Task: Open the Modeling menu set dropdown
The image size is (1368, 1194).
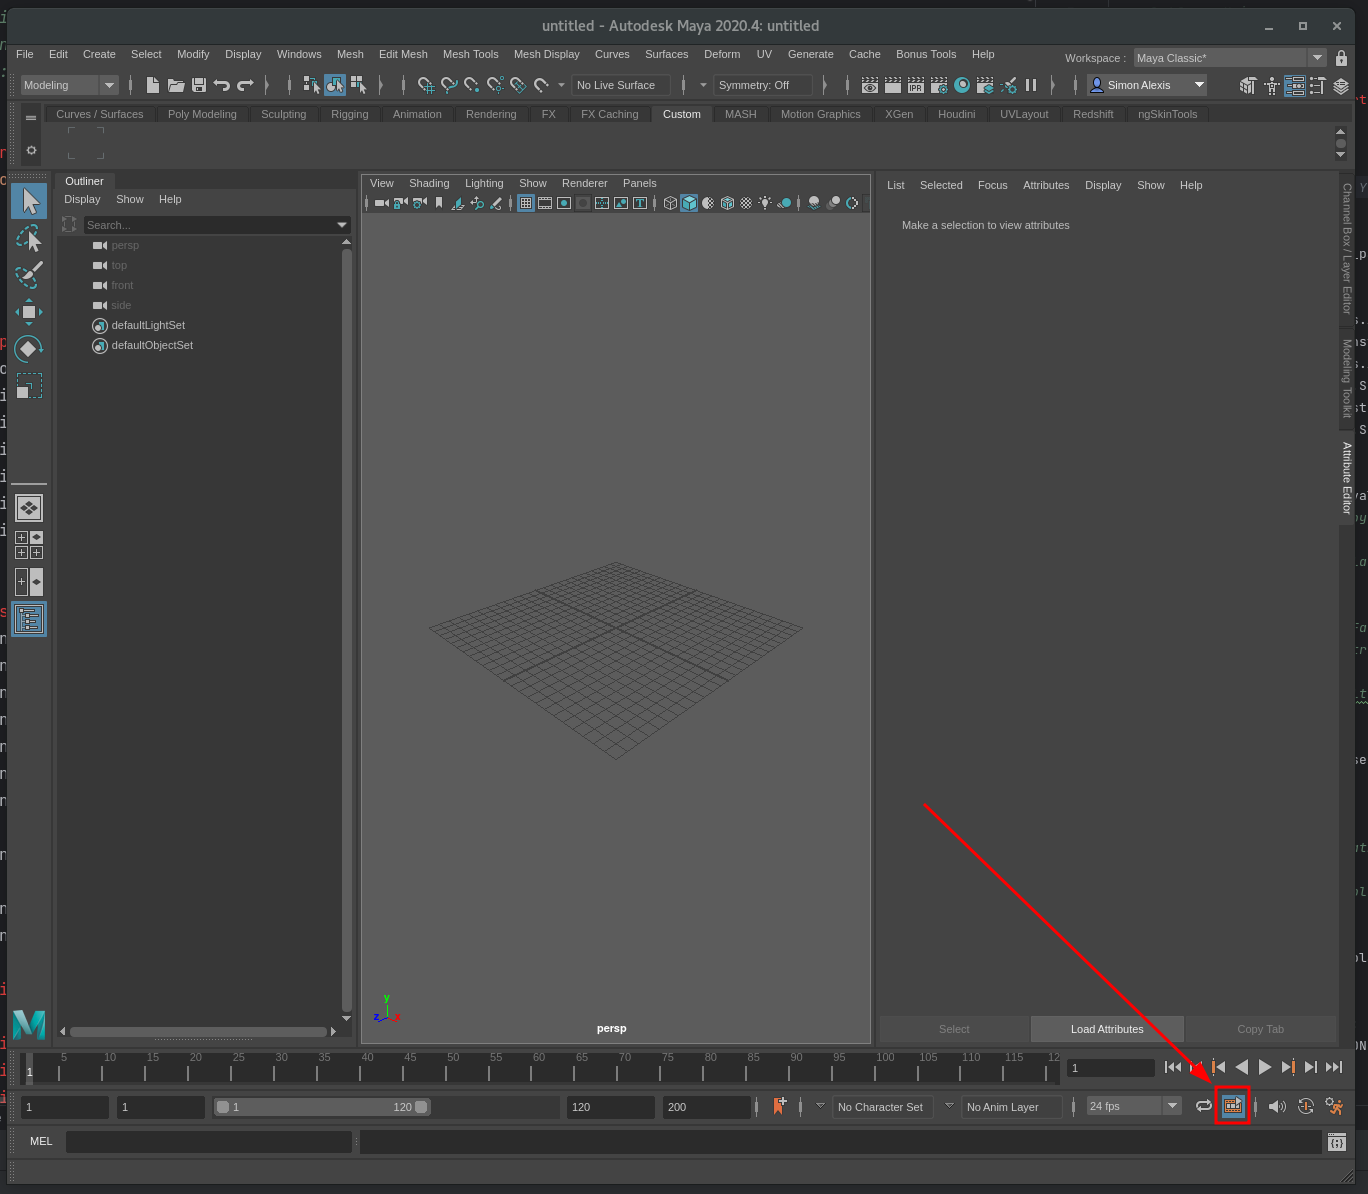Action: click(x=70, y=85)
